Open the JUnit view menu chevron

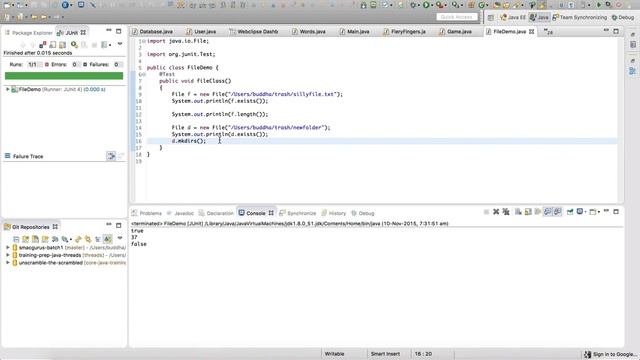[120, 44]
